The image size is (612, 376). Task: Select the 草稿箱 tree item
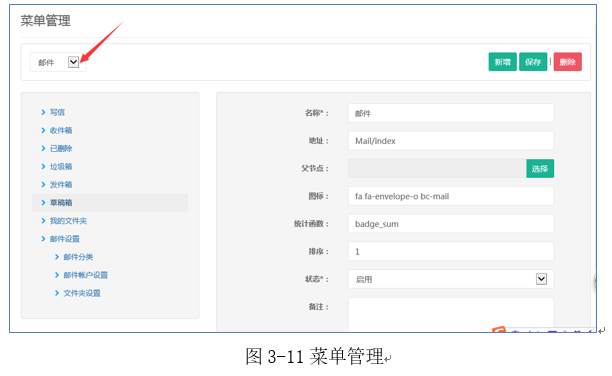click(61, 203)
